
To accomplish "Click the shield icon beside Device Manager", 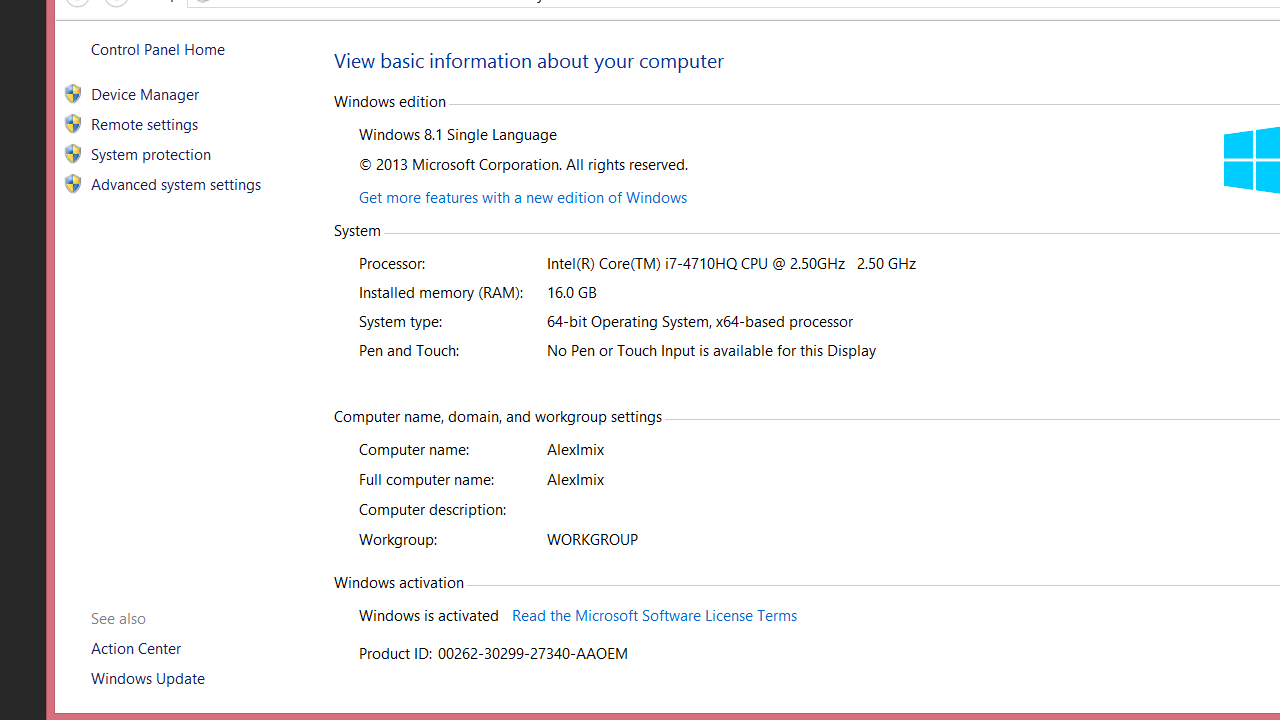I will coord(73,94).
